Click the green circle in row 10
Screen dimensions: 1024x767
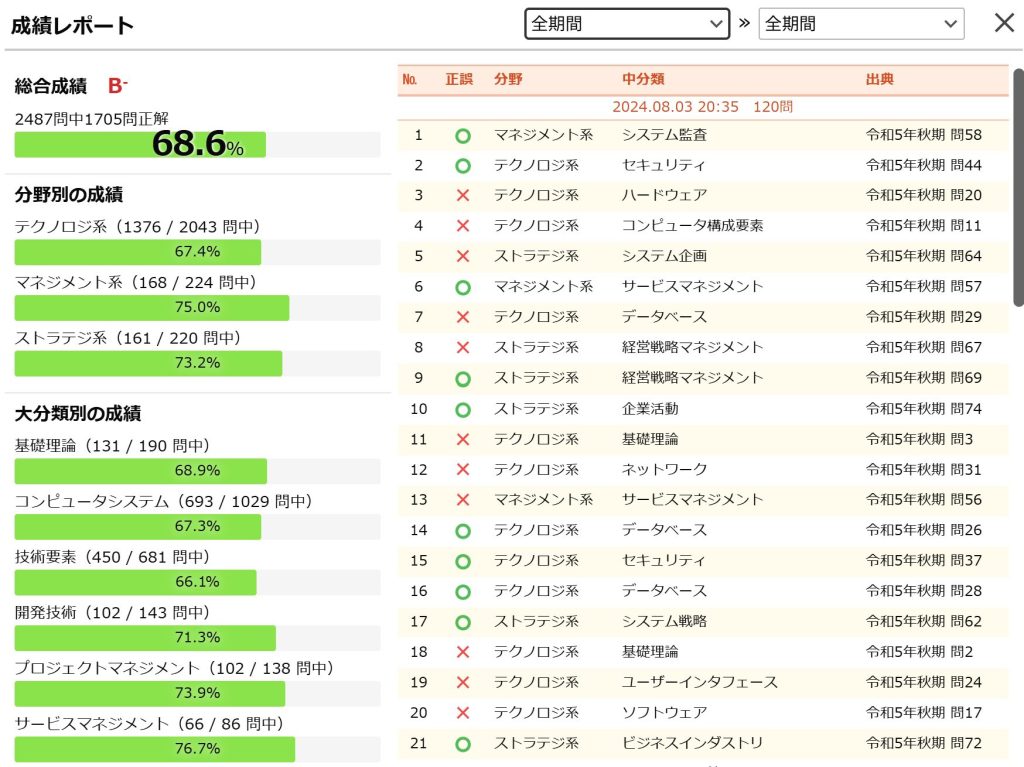point(462,409)
